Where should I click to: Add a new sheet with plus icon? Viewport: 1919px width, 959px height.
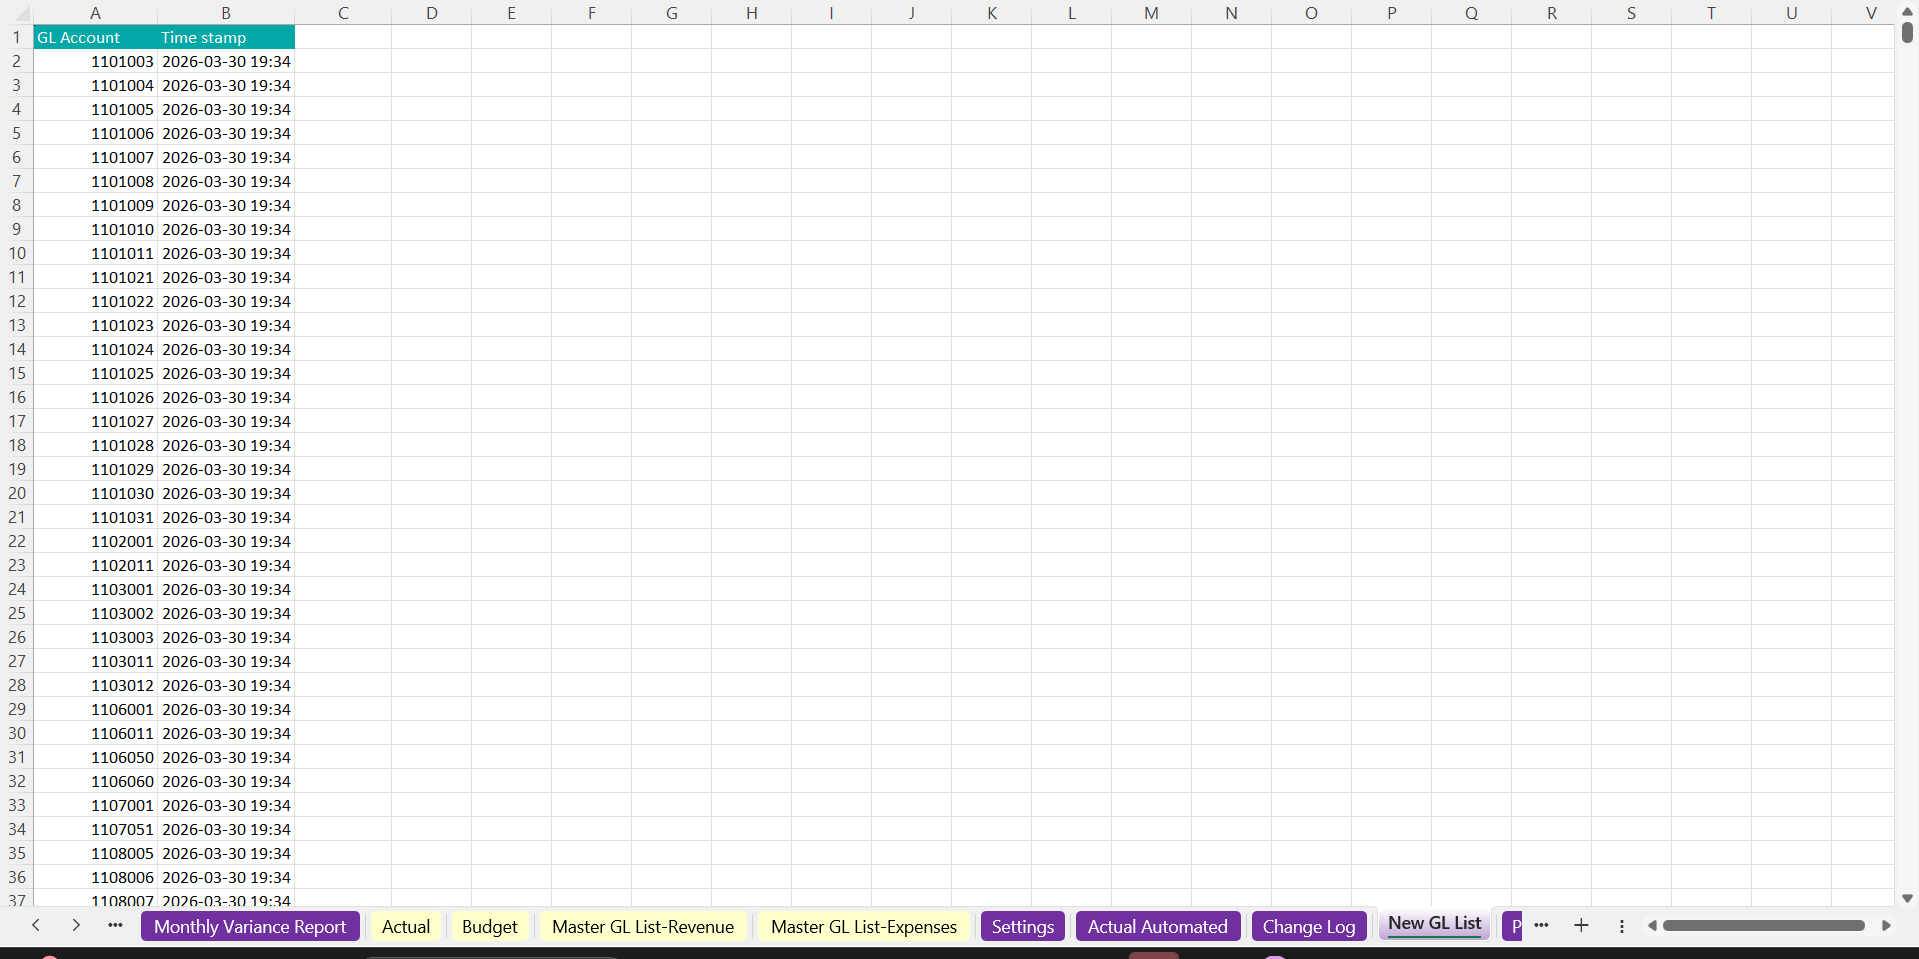coord(1581,926)
